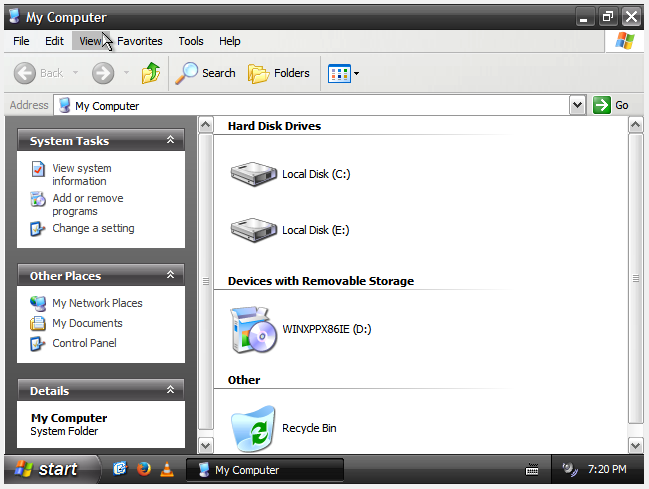Select the Local Disk (E:) drive icon
This screenshot has width=649, height=489.
[x=254, y=230]
